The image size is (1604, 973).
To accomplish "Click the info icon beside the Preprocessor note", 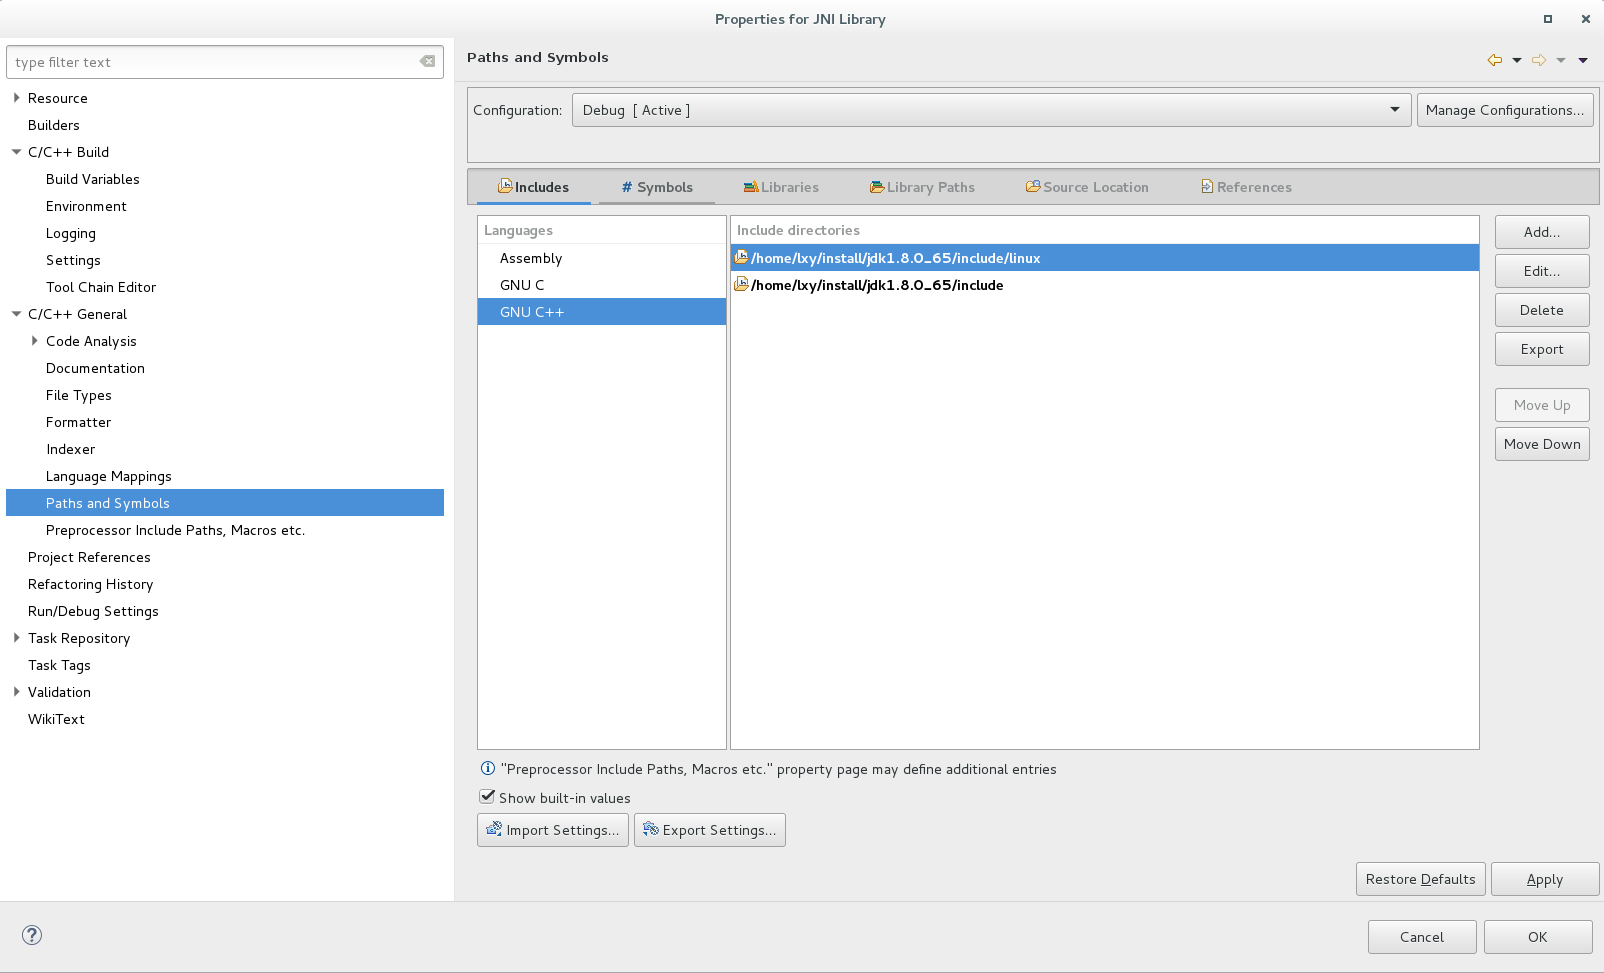I will 488,769.
